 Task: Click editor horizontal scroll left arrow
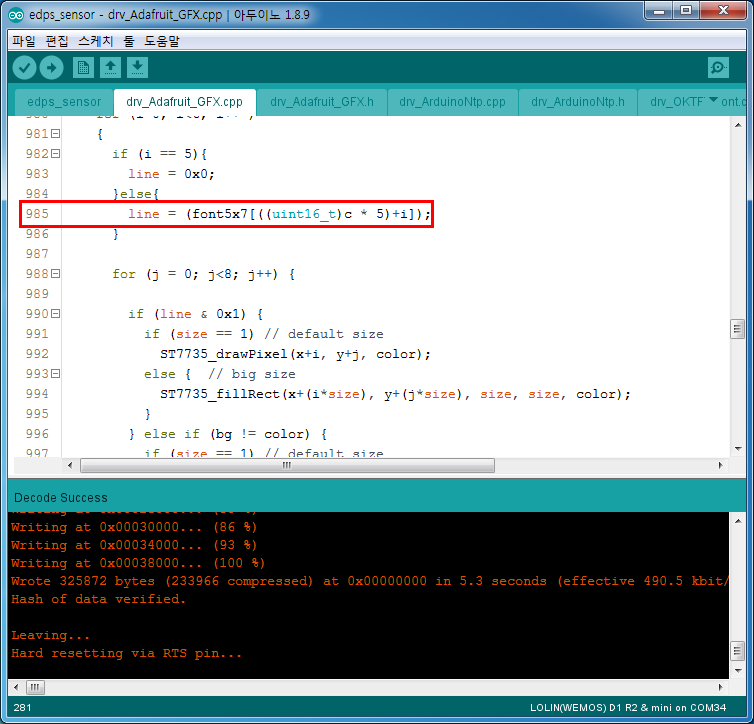click(70, 465)
